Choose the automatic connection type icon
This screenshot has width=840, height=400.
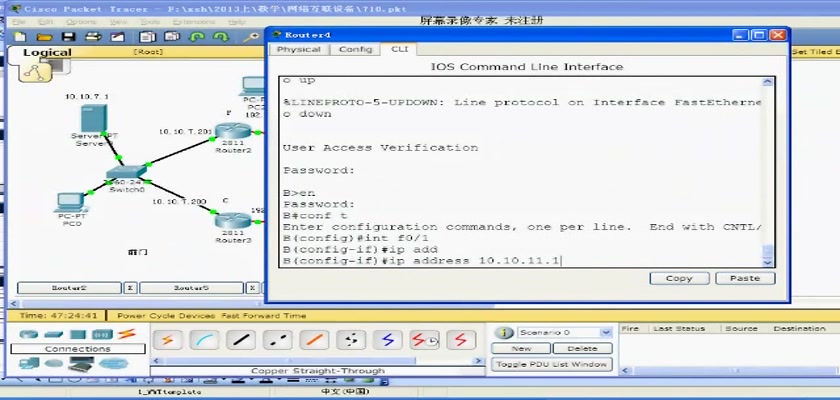point(168,339)
